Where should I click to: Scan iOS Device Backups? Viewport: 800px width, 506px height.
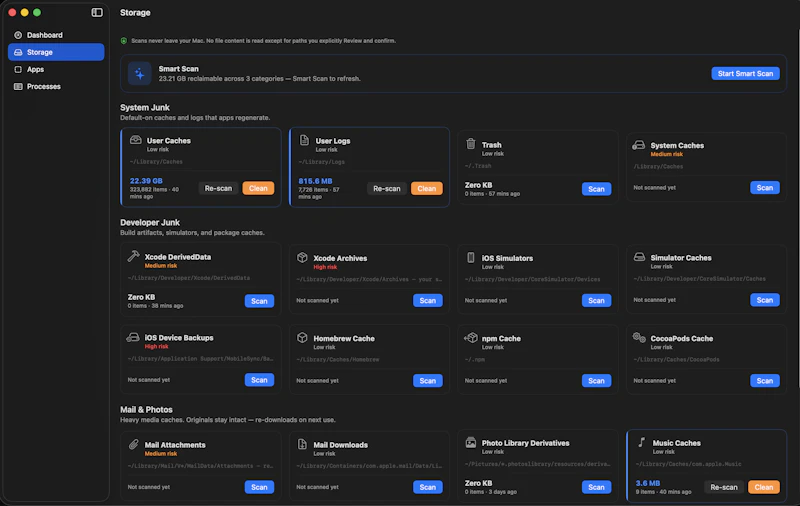(x=259, y=380)
